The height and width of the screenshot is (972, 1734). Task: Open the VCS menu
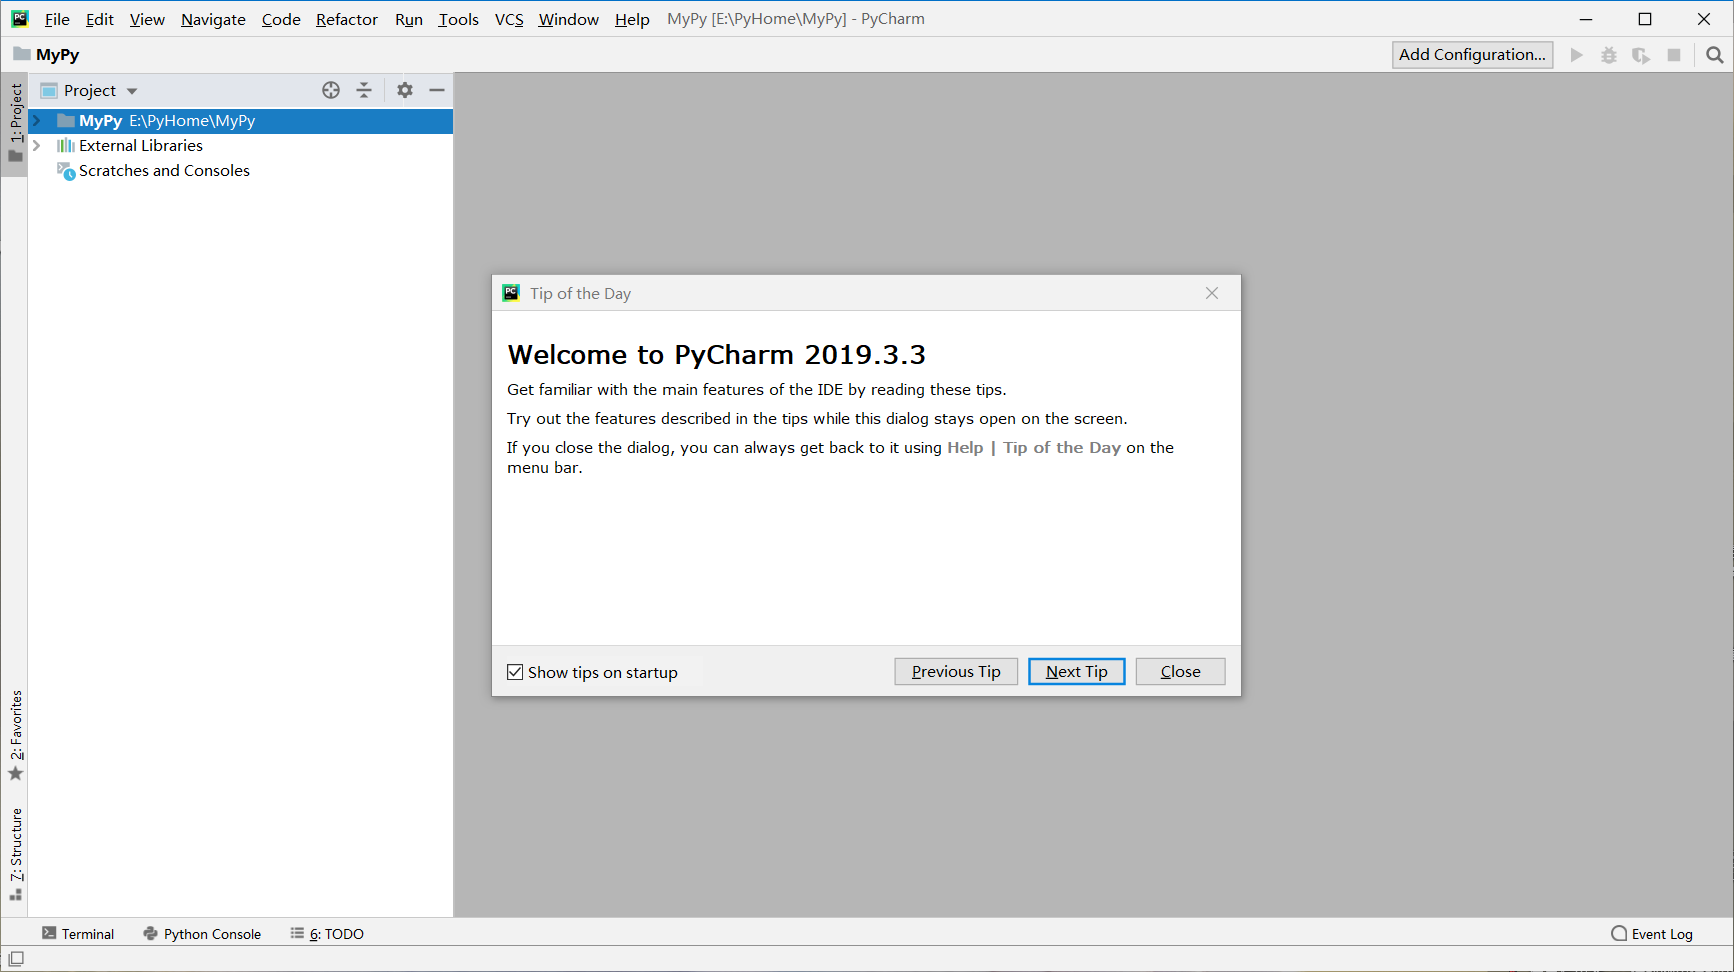(x=509, y=19)
